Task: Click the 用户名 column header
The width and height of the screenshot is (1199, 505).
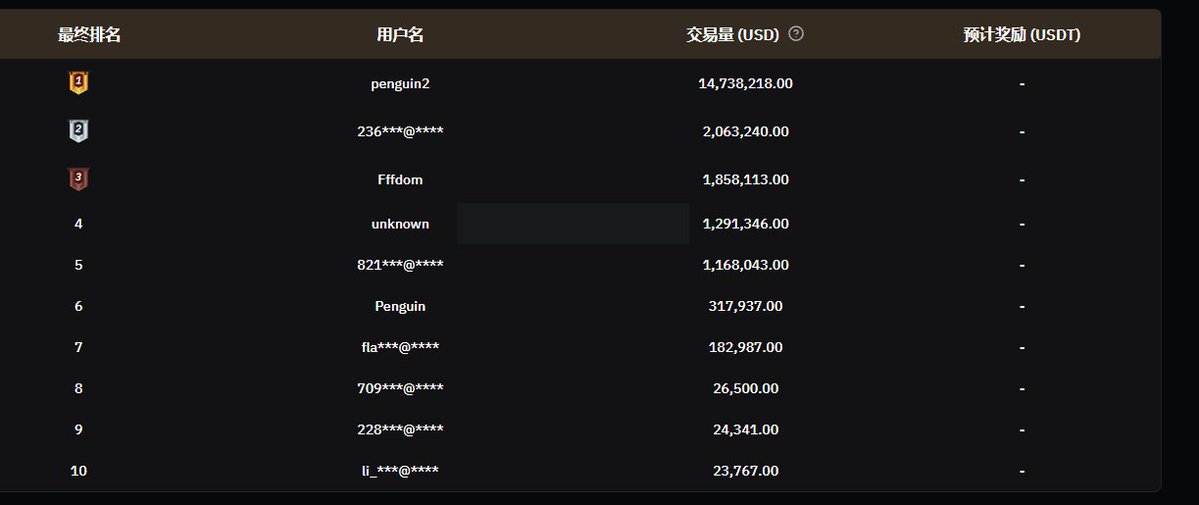Action: point(400,34)
